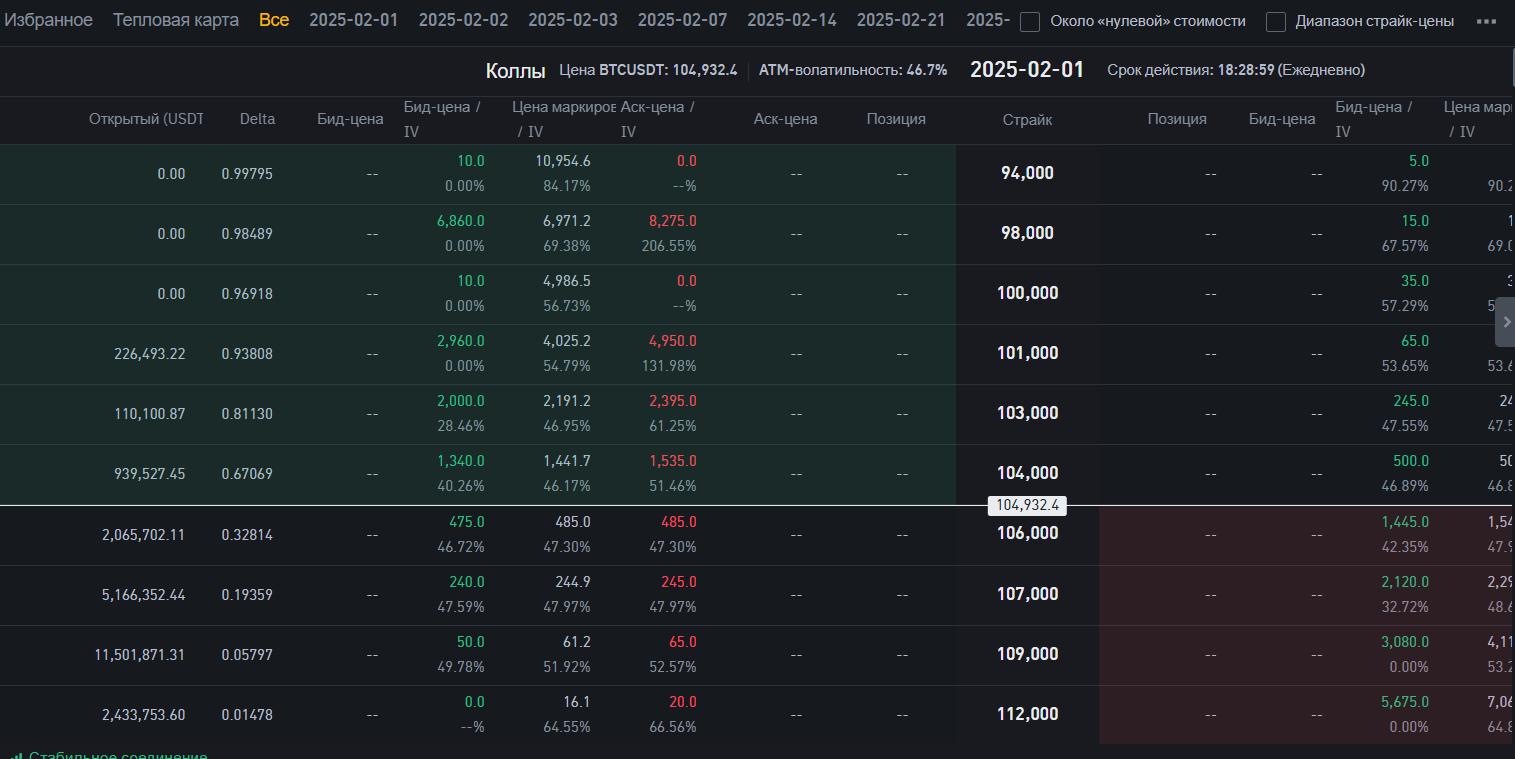1515x759 pixels.
Task: Click put bid price 3,080.0
Action: click(x=1405, y=642)
